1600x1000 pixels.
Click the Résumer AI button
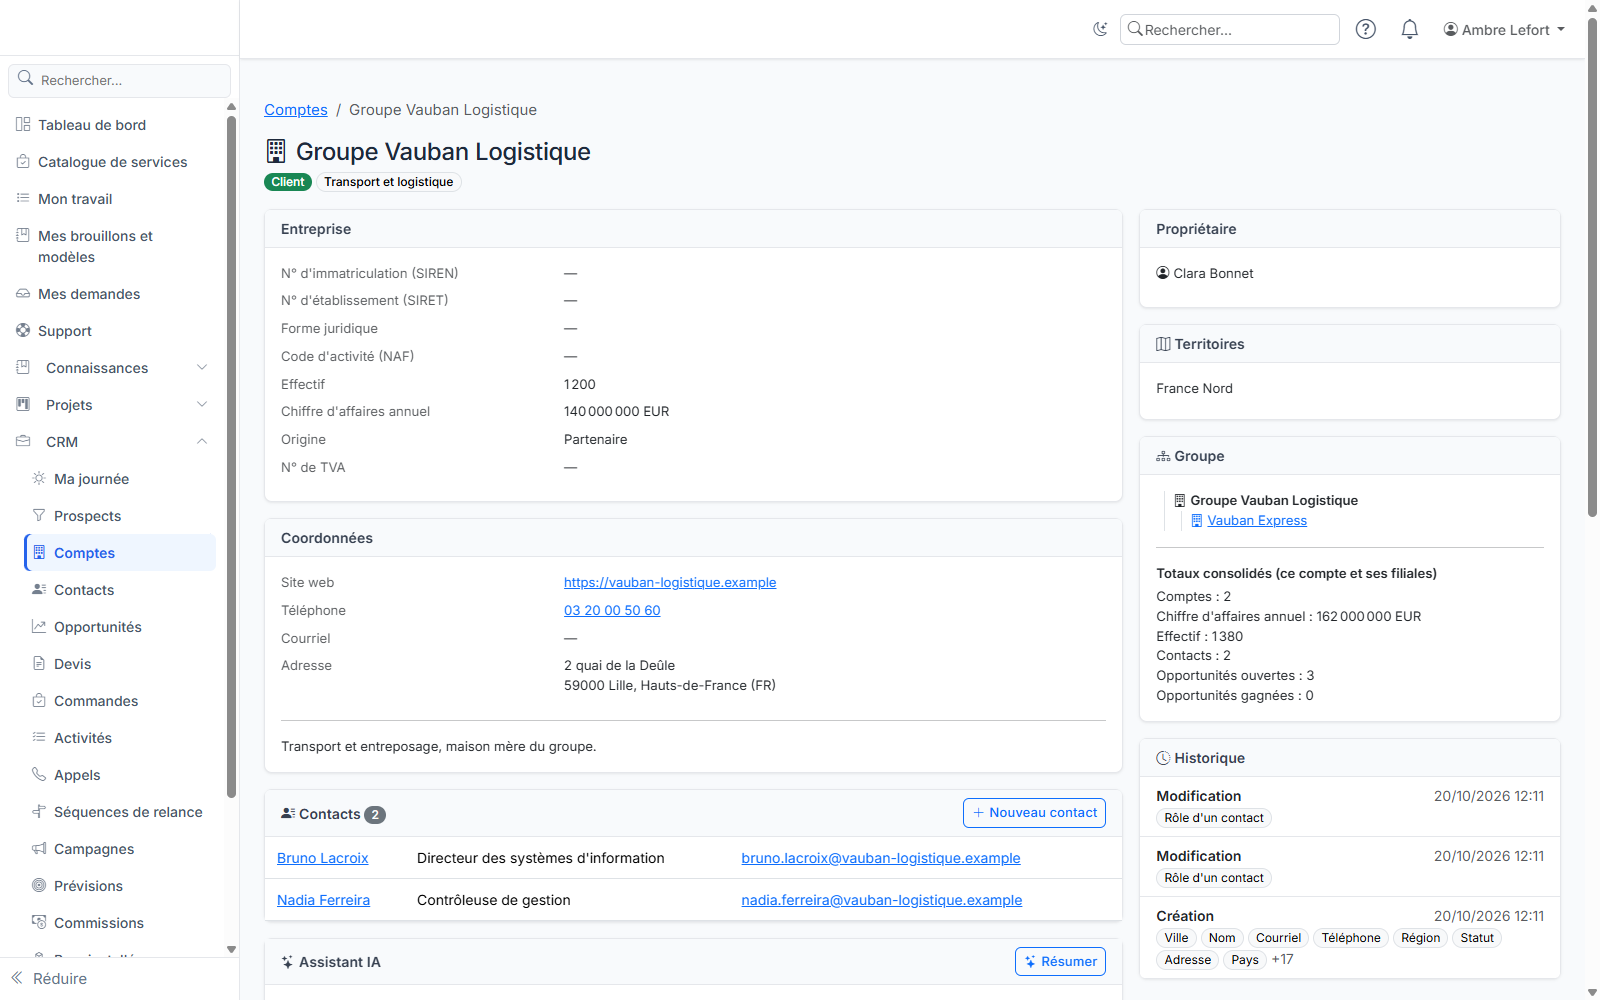[x=1060, y=962]
